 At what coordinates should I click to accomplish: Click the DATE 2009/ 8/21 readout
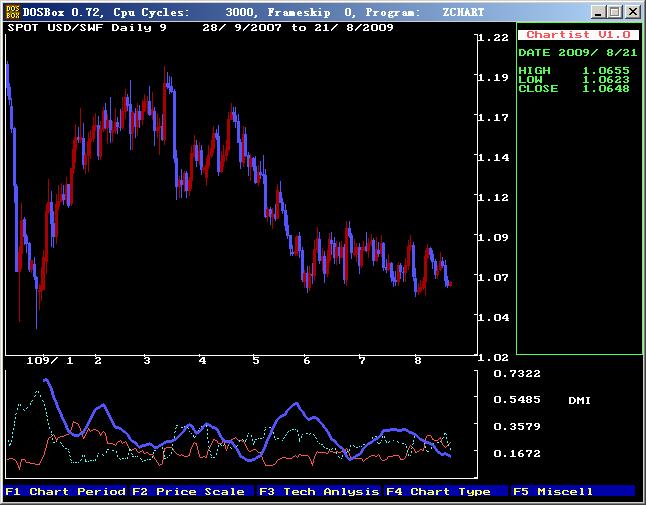pos(578,53)
